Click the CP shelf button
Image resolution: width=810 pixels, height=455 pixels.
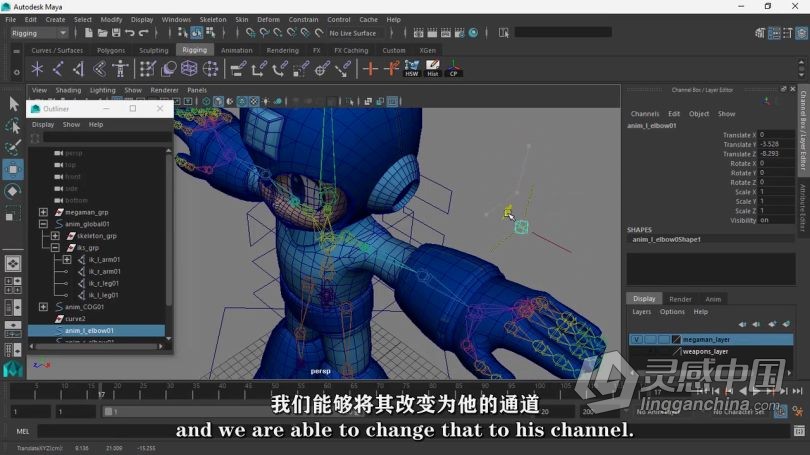click(454, 68)
